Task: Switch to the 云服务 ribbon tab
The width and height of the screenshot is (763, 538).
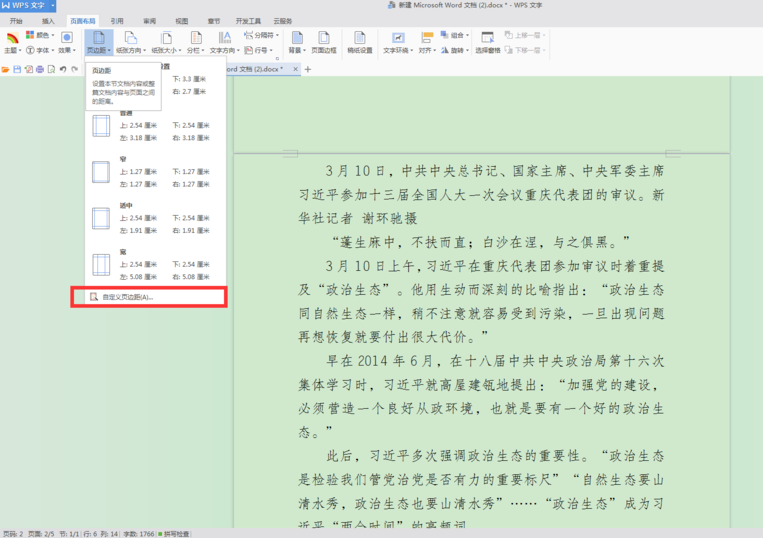Action: click(283, 21)
